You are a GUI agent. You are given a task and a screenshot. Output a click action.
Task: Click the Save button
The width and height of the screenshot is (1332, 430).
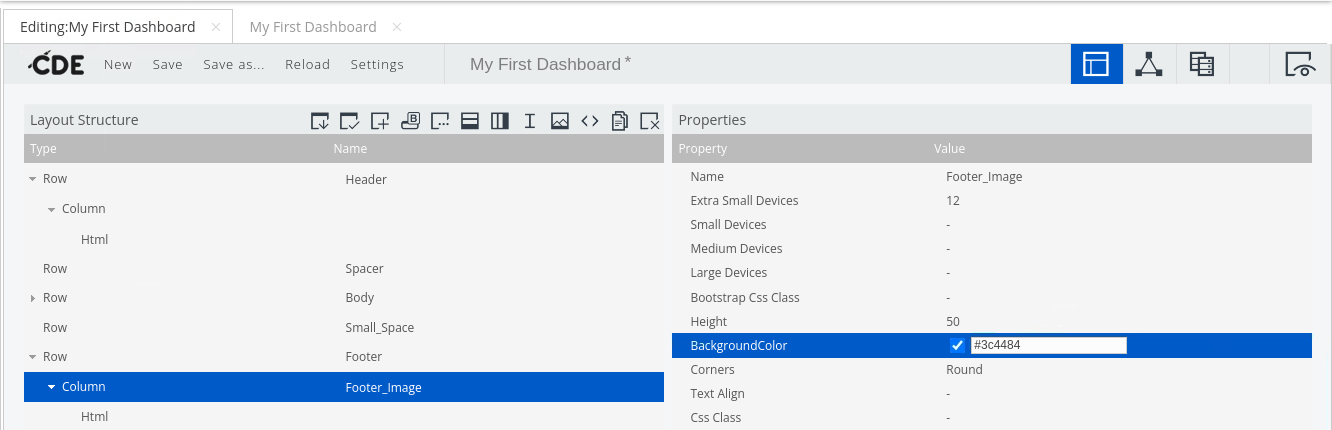(x=167, y=64)
